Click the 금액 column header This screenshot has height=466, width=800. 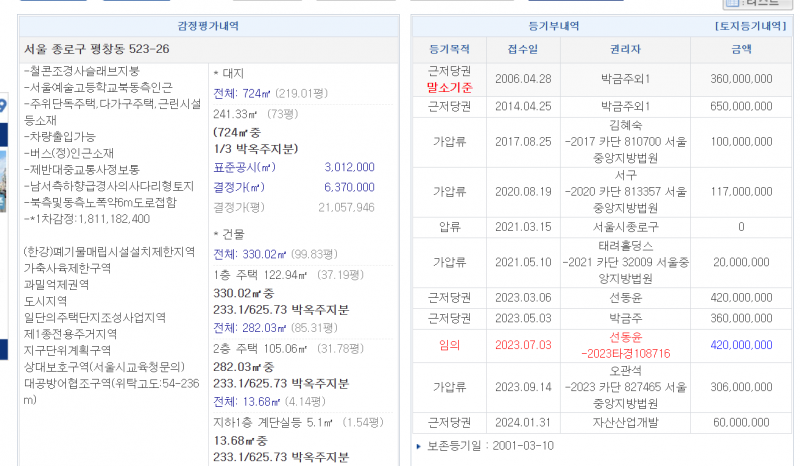[x=741, y=48]
